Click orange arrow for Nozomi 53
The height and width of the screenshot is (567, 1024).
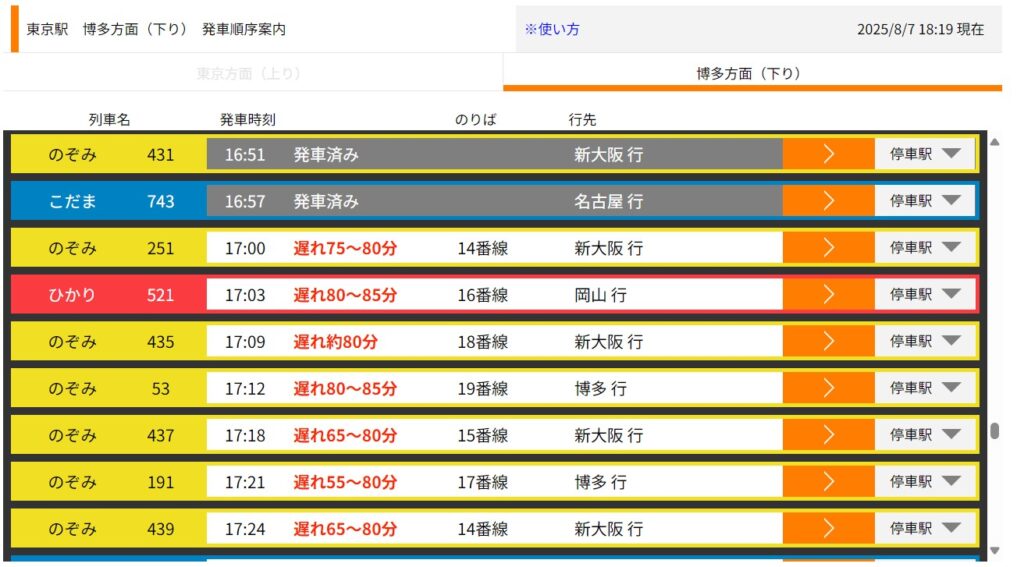tap(828, 388)
